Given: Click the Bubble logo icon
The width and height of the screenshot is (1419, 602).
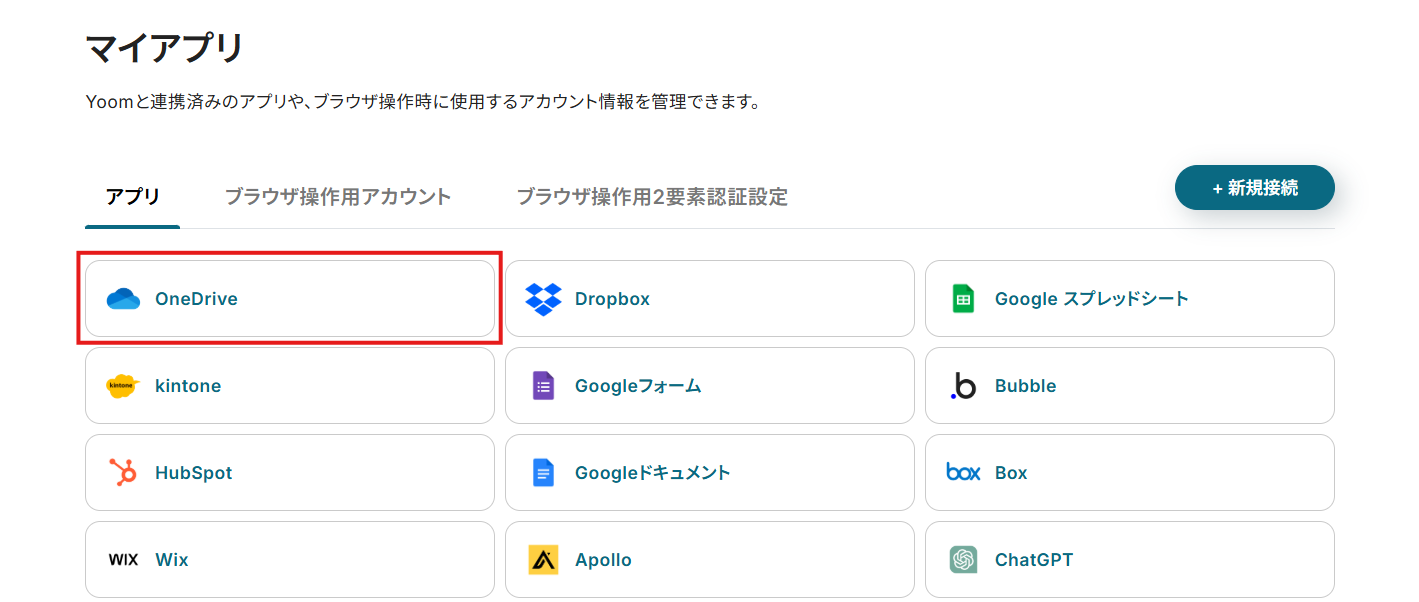Looking at the screenshot, I should click(x=963, y=386).
